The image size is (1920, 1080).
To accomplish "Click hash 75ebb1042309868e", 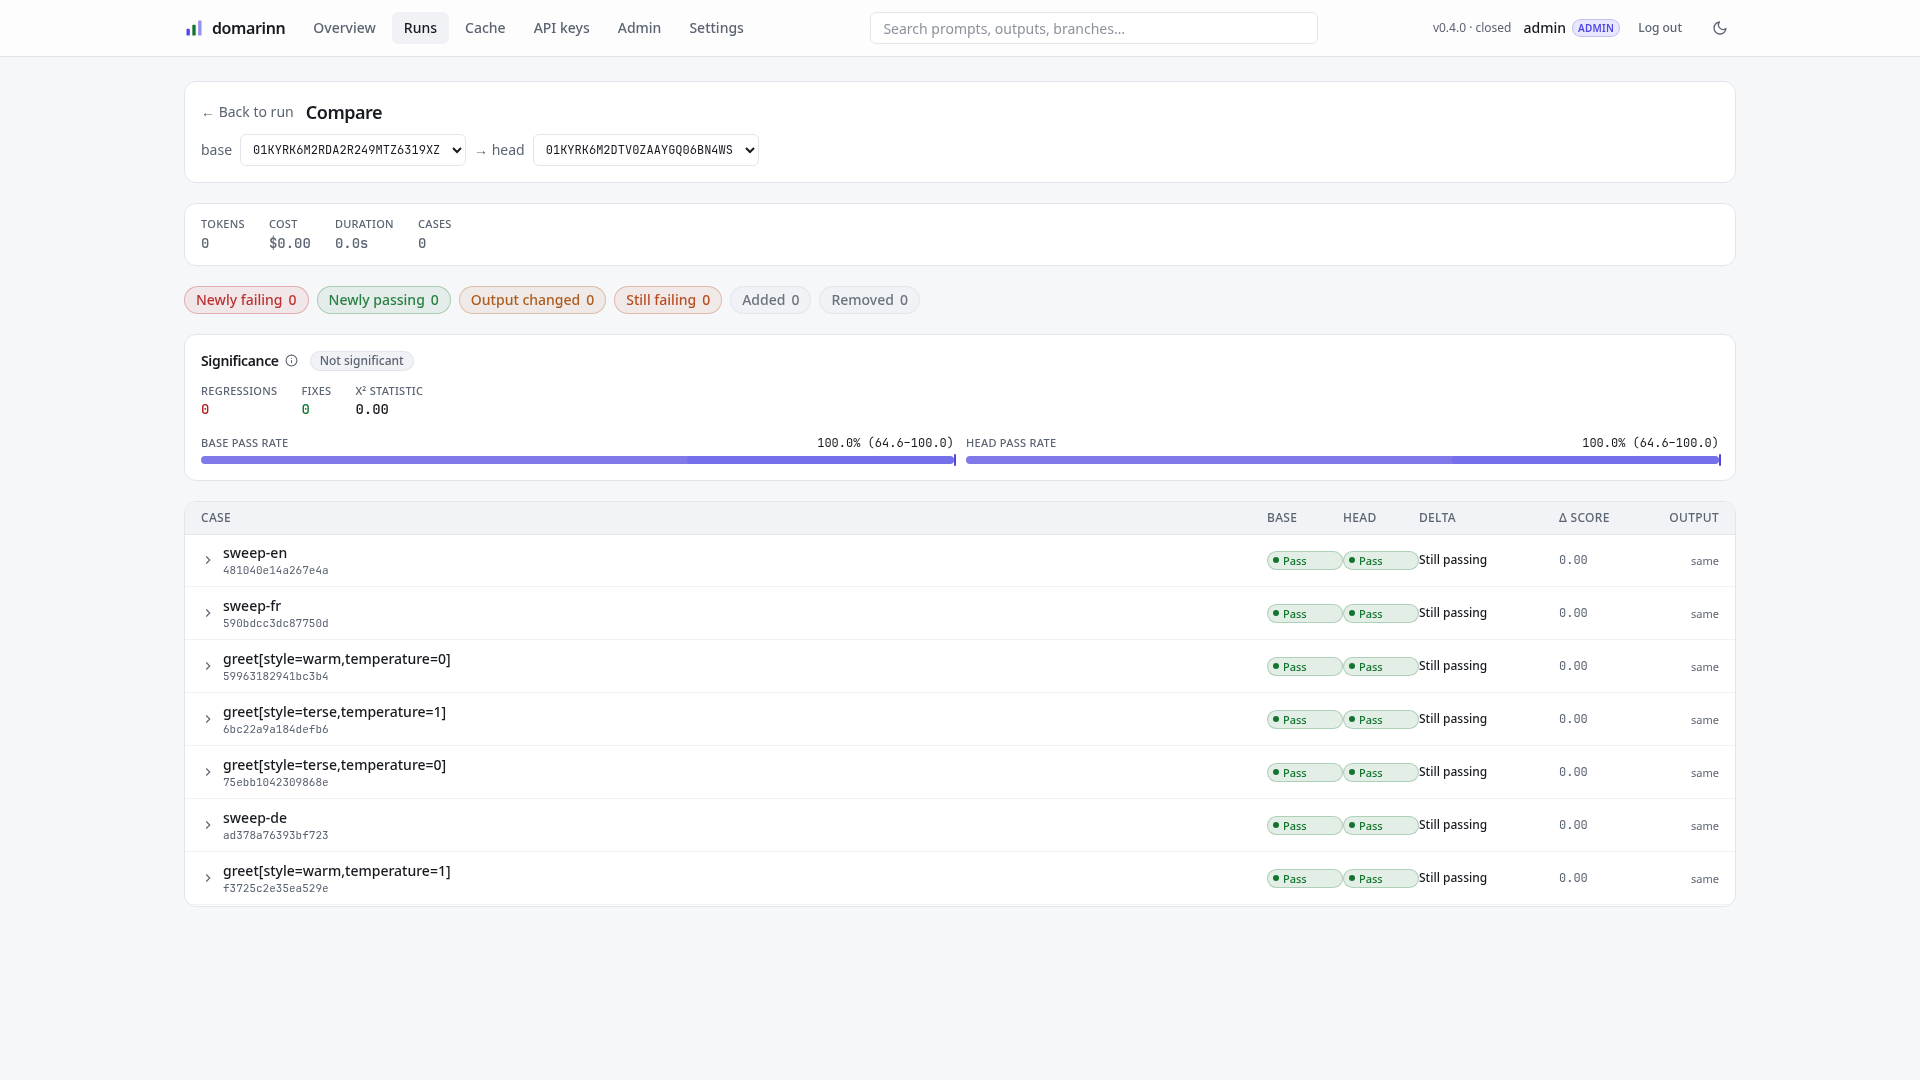I will 275,783.
